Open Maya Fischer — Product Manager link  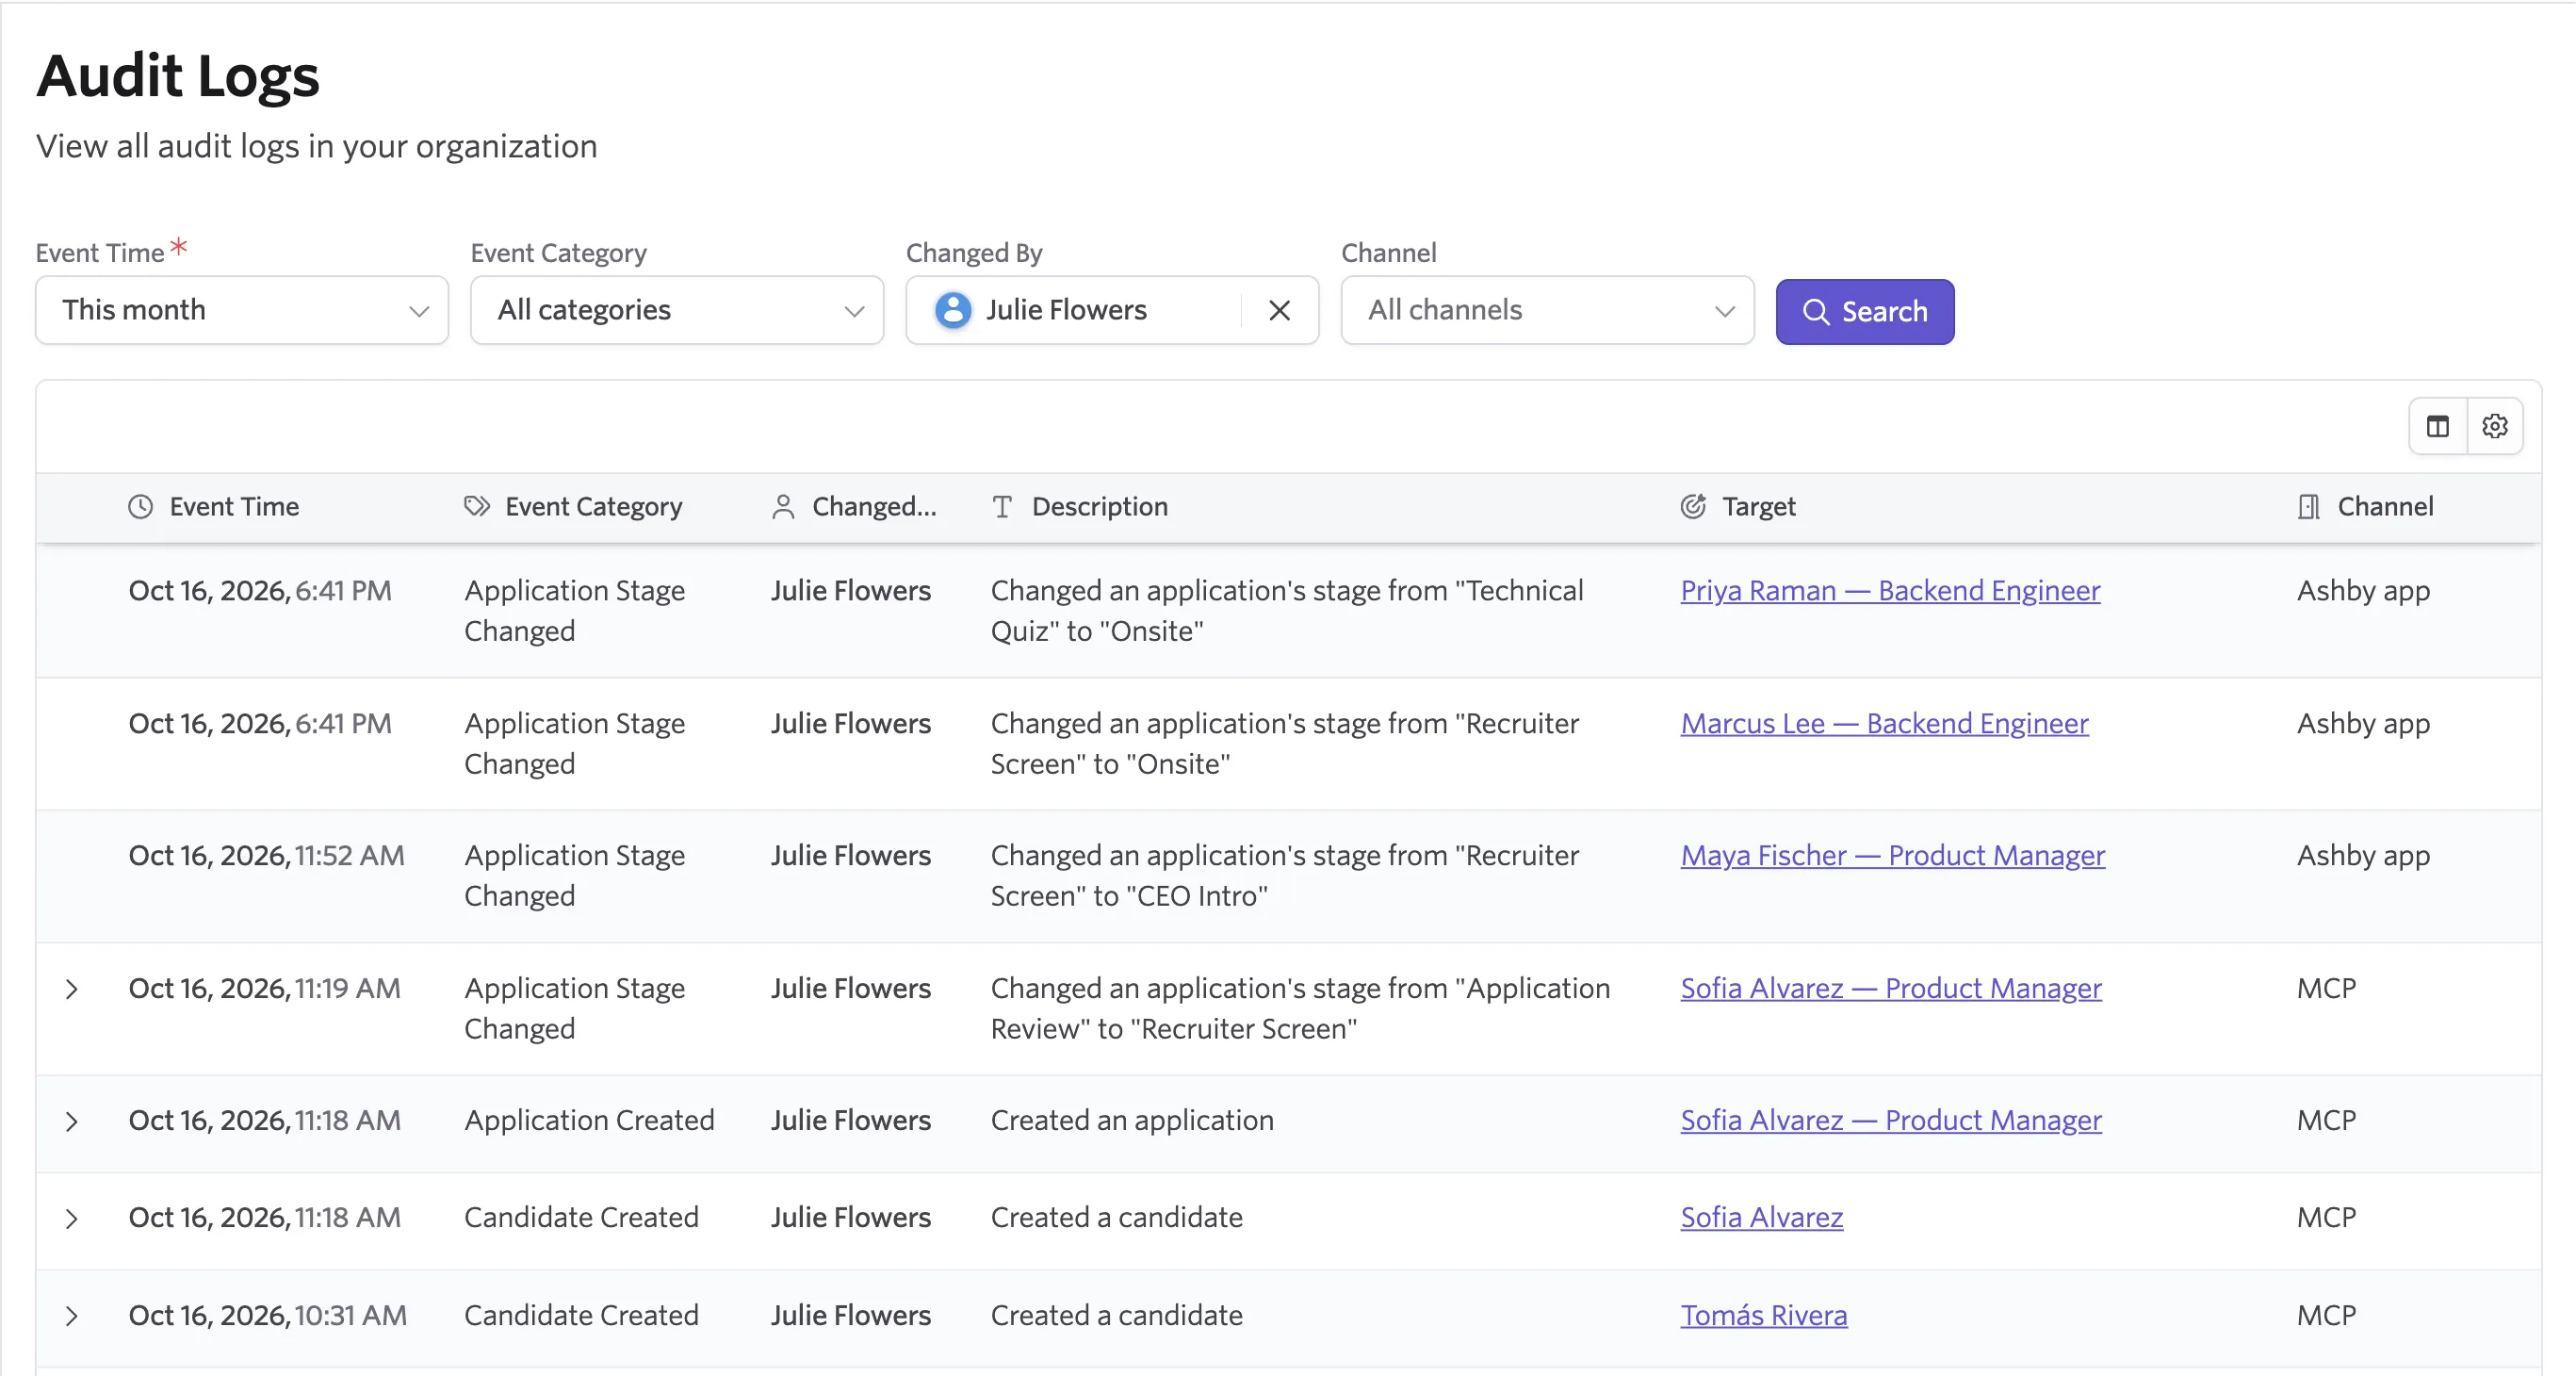(1892, 856)
